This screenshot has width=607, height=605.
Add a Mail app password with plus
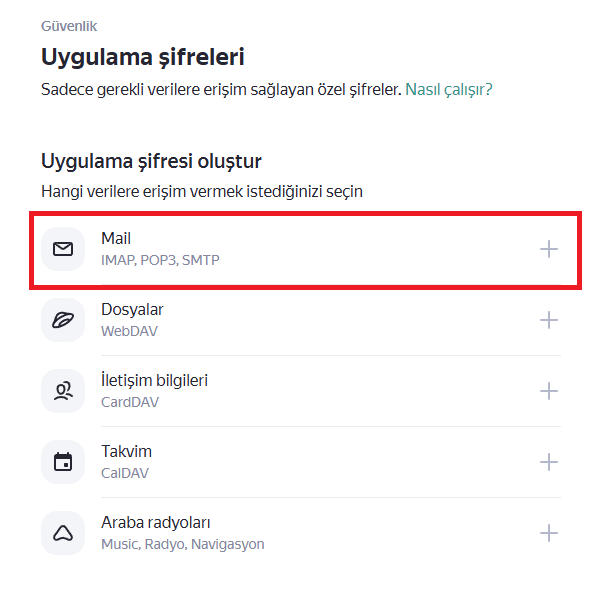tap(549, 249)
